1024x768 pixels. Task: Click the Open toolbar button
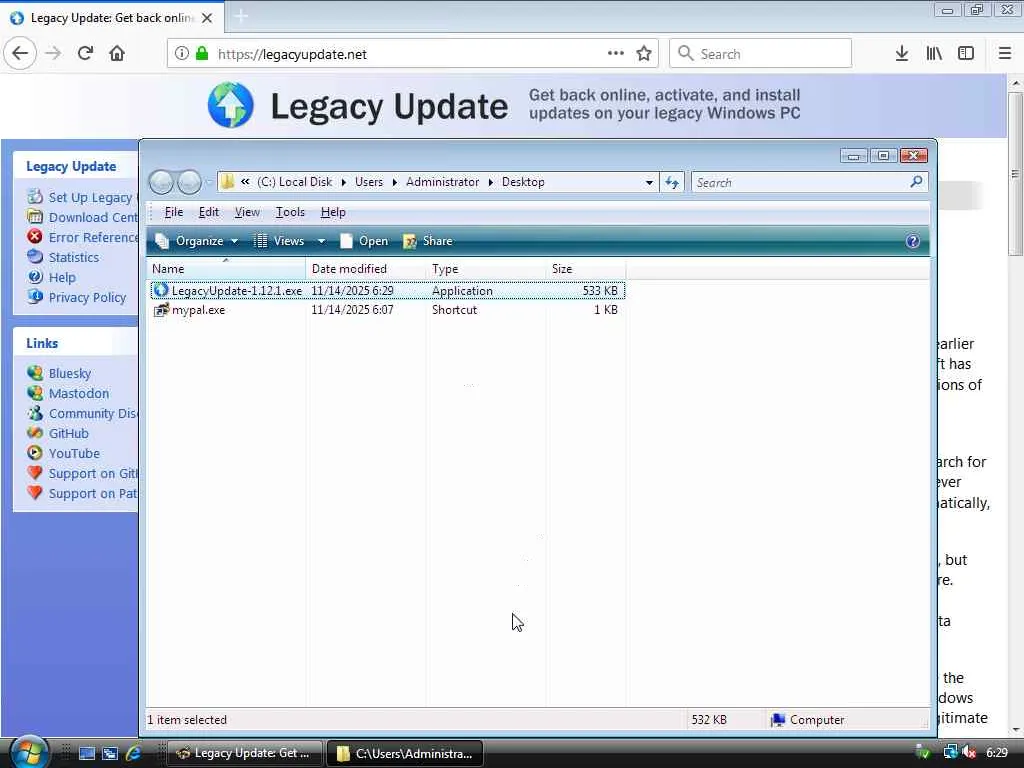click(x=364, y=241)
